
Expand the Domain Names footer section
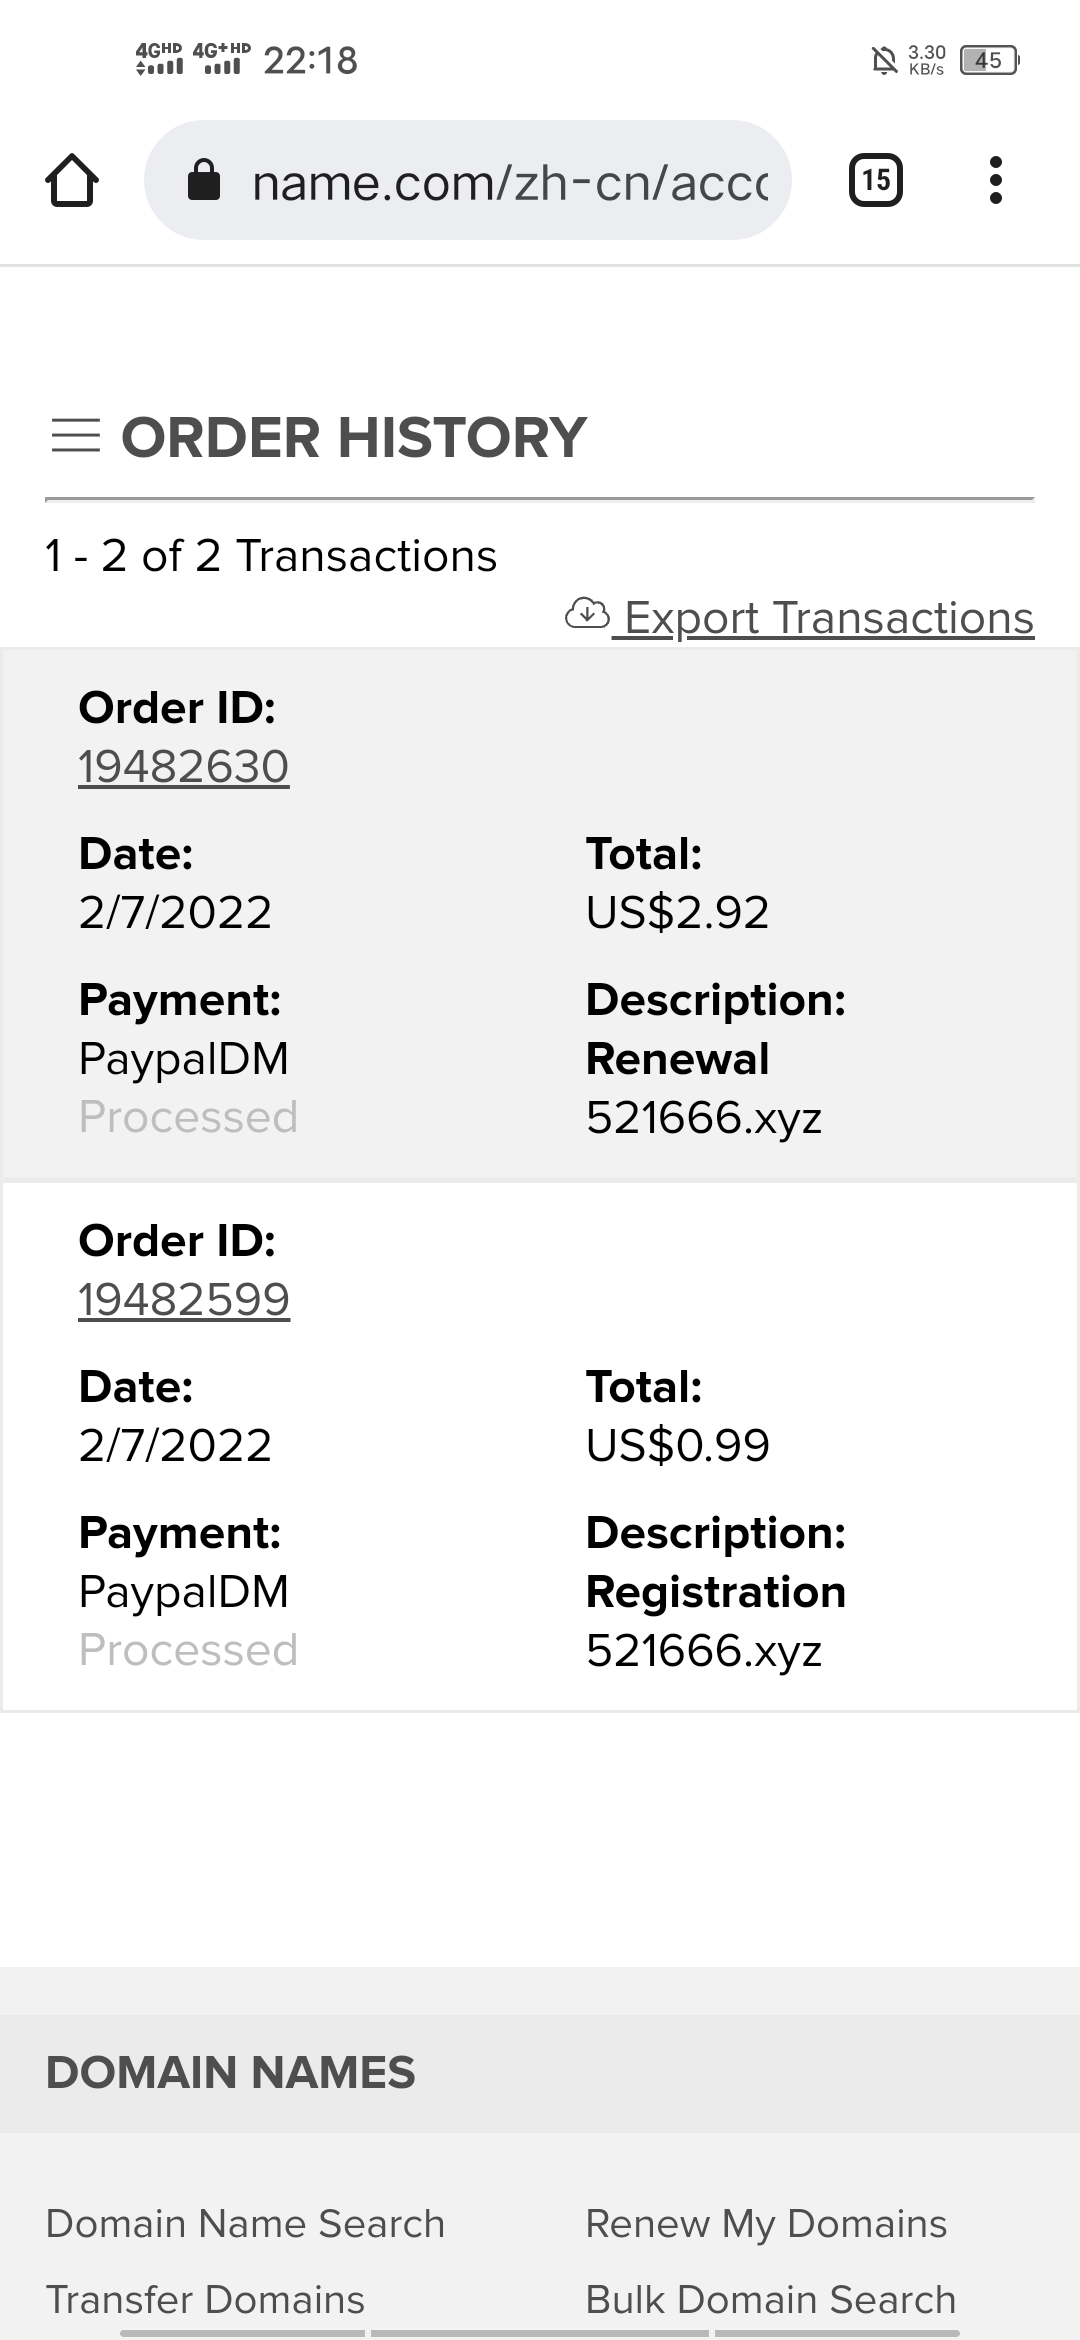pos(540,2073)
